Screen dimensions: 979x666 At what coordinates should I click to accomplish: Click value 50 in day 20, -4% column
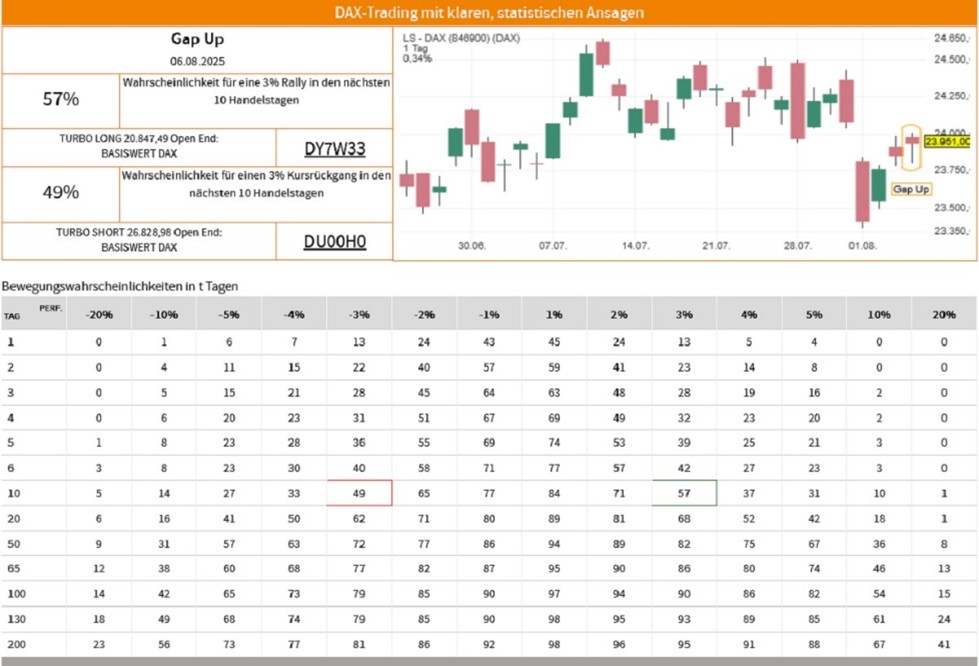(294, 519)
